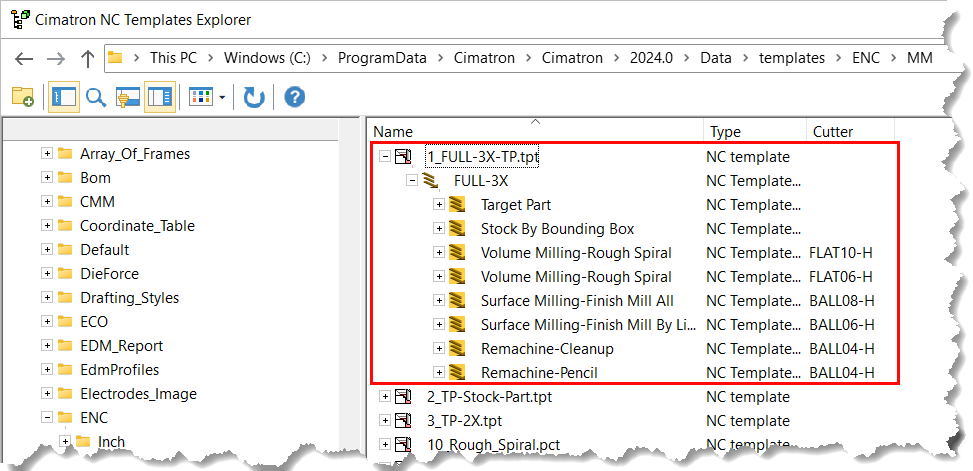Click the Rough Spiral FLAT06-H procedure icon
Screen dimensions: 973x471
point(457,277)
